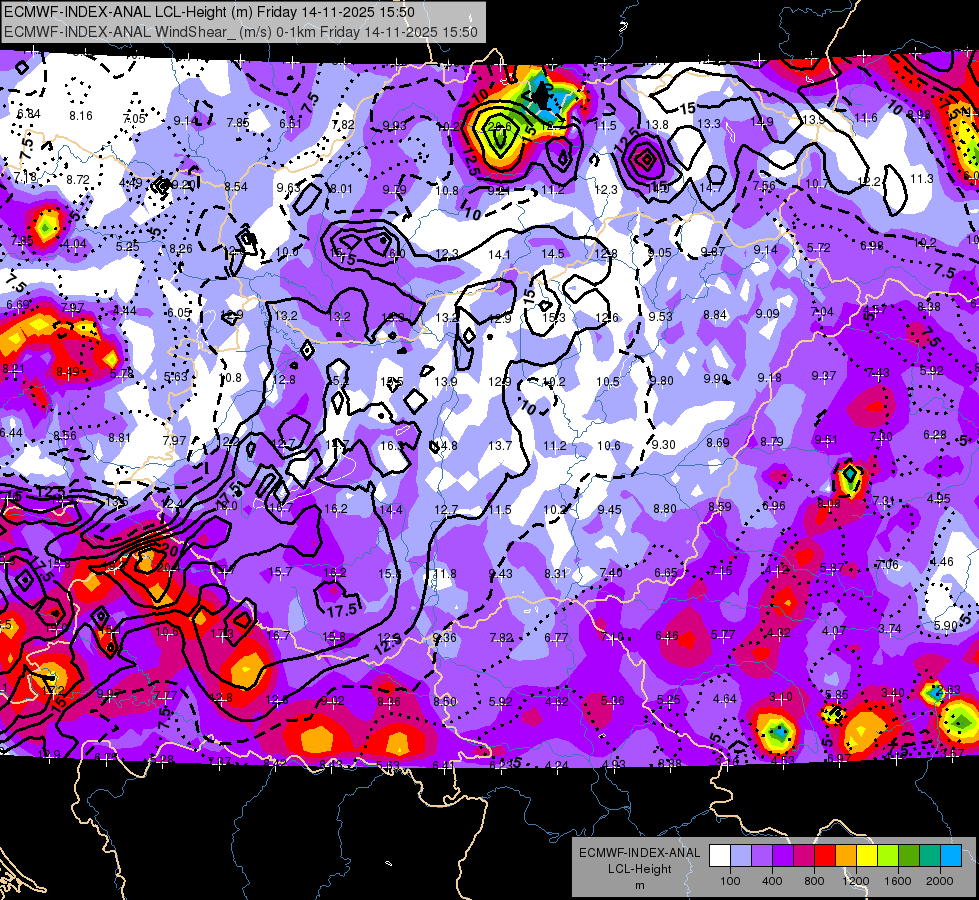Click the WindShear 0-1km title line
This screenshot has height=900, width=979.
click(x=241, y=32)
